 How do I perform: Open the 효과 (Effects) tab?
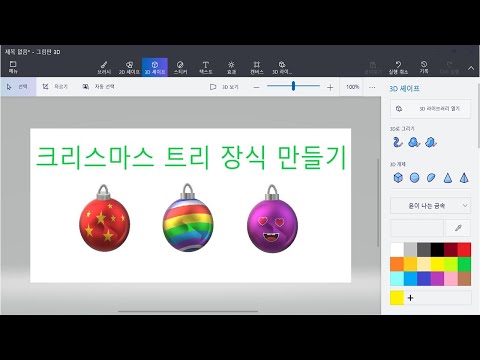coord(231,67)
